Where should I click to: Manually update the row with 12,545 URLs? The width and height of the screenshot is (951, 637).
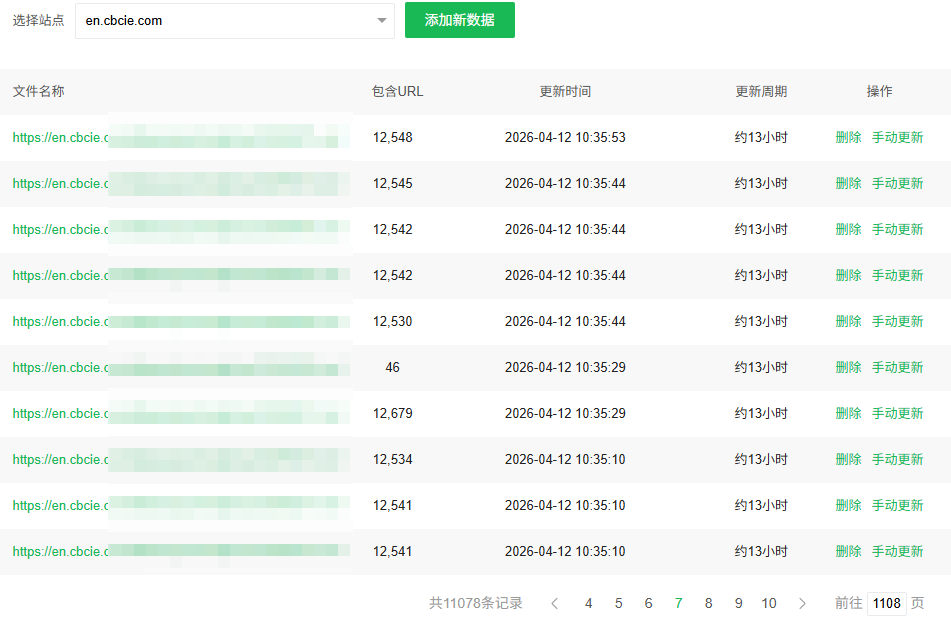[x=898, y=184]
